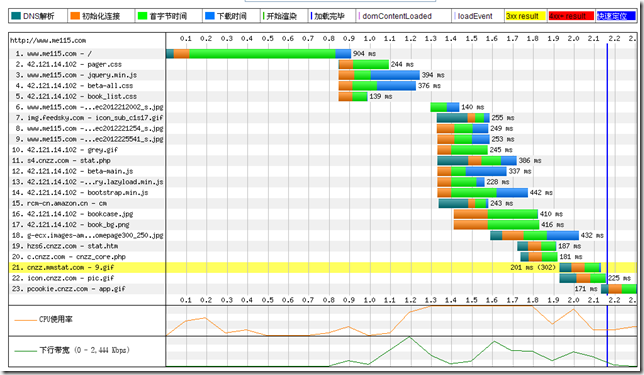Click the teal DNS解析 legend swatch
This screenshot has height=375, width=644.
click(x=16, y=16)
